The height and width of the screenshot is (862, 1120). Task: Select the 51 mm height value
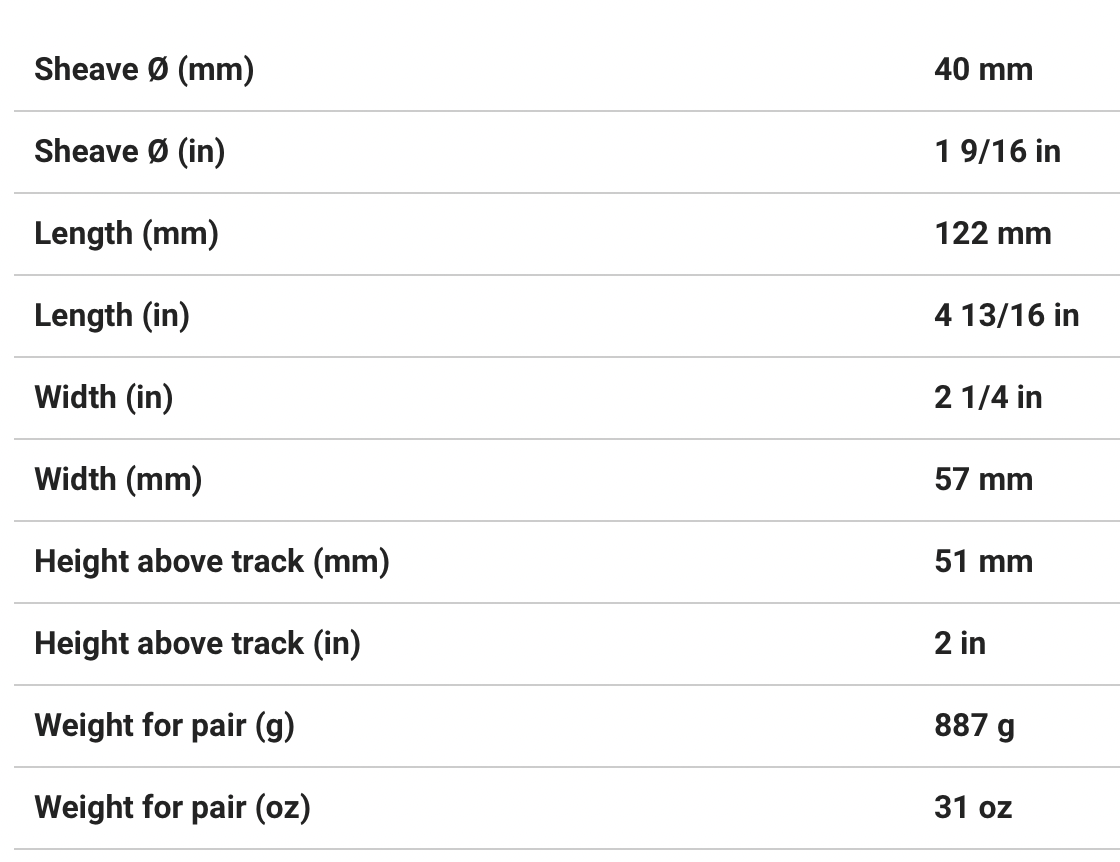(983, 562)
